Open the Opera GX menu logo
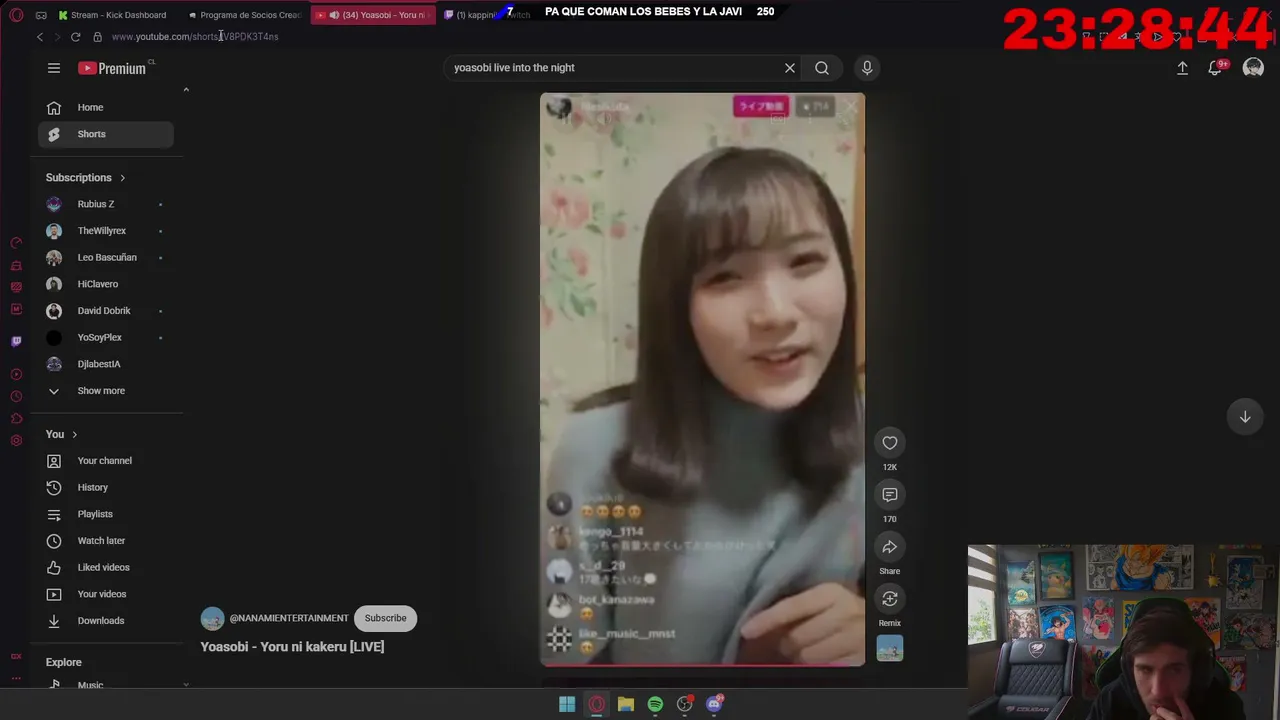Screen dimensions: 1280x720 coord(16,15)
